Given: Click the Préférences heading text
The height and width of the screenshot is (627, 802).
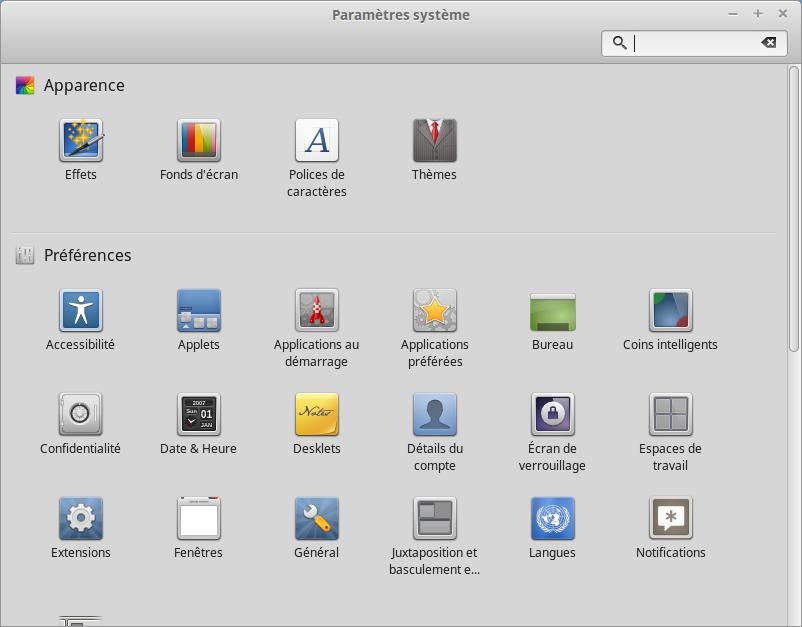Looking at the screenshot, I should [x=87, y=255].
